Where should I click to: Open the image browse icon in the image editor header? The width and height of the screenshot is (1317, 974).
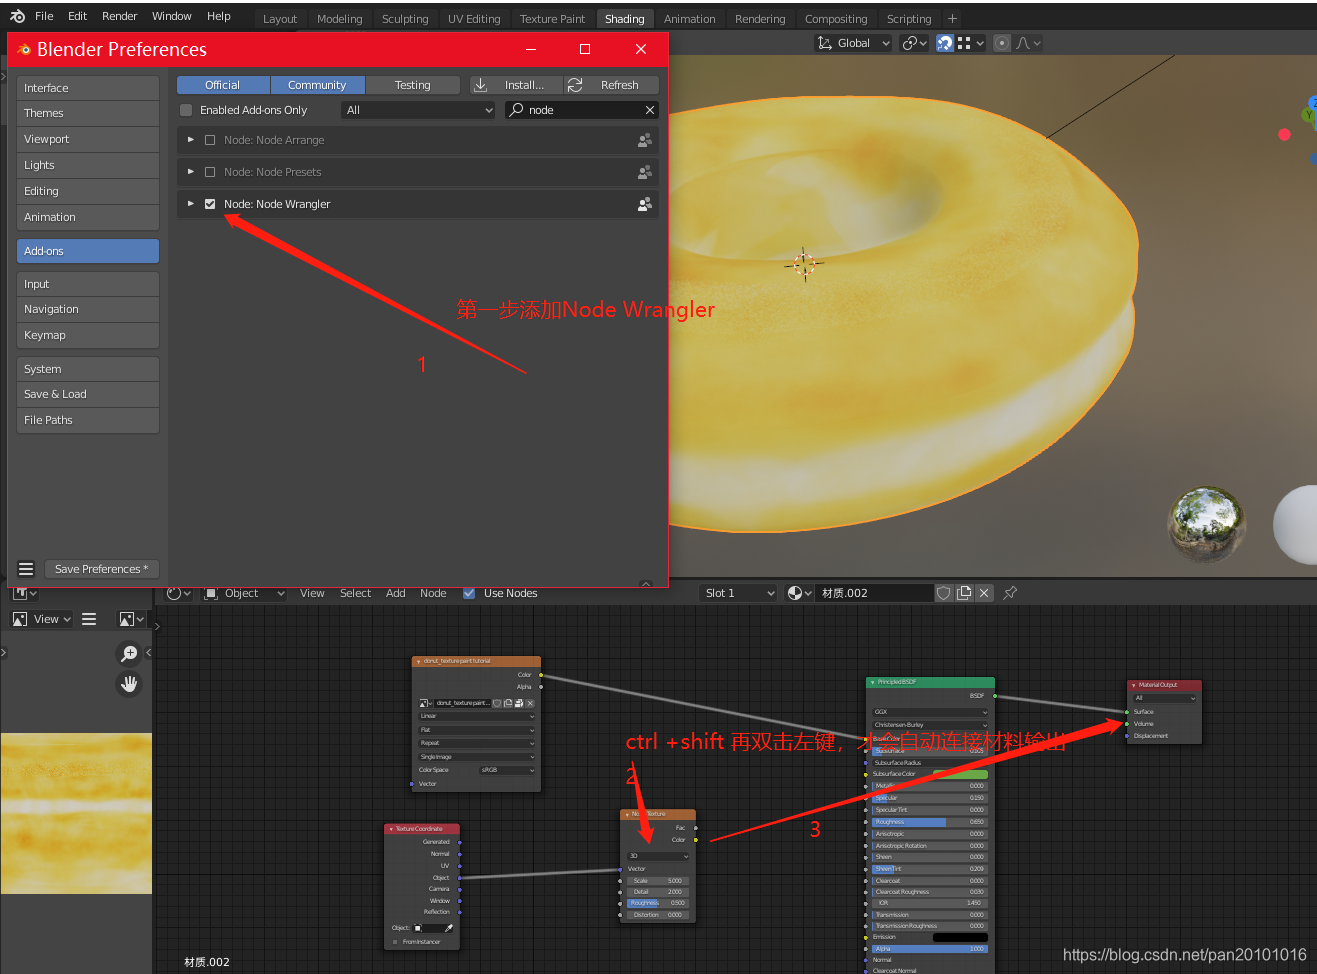(x=132, y=619)
